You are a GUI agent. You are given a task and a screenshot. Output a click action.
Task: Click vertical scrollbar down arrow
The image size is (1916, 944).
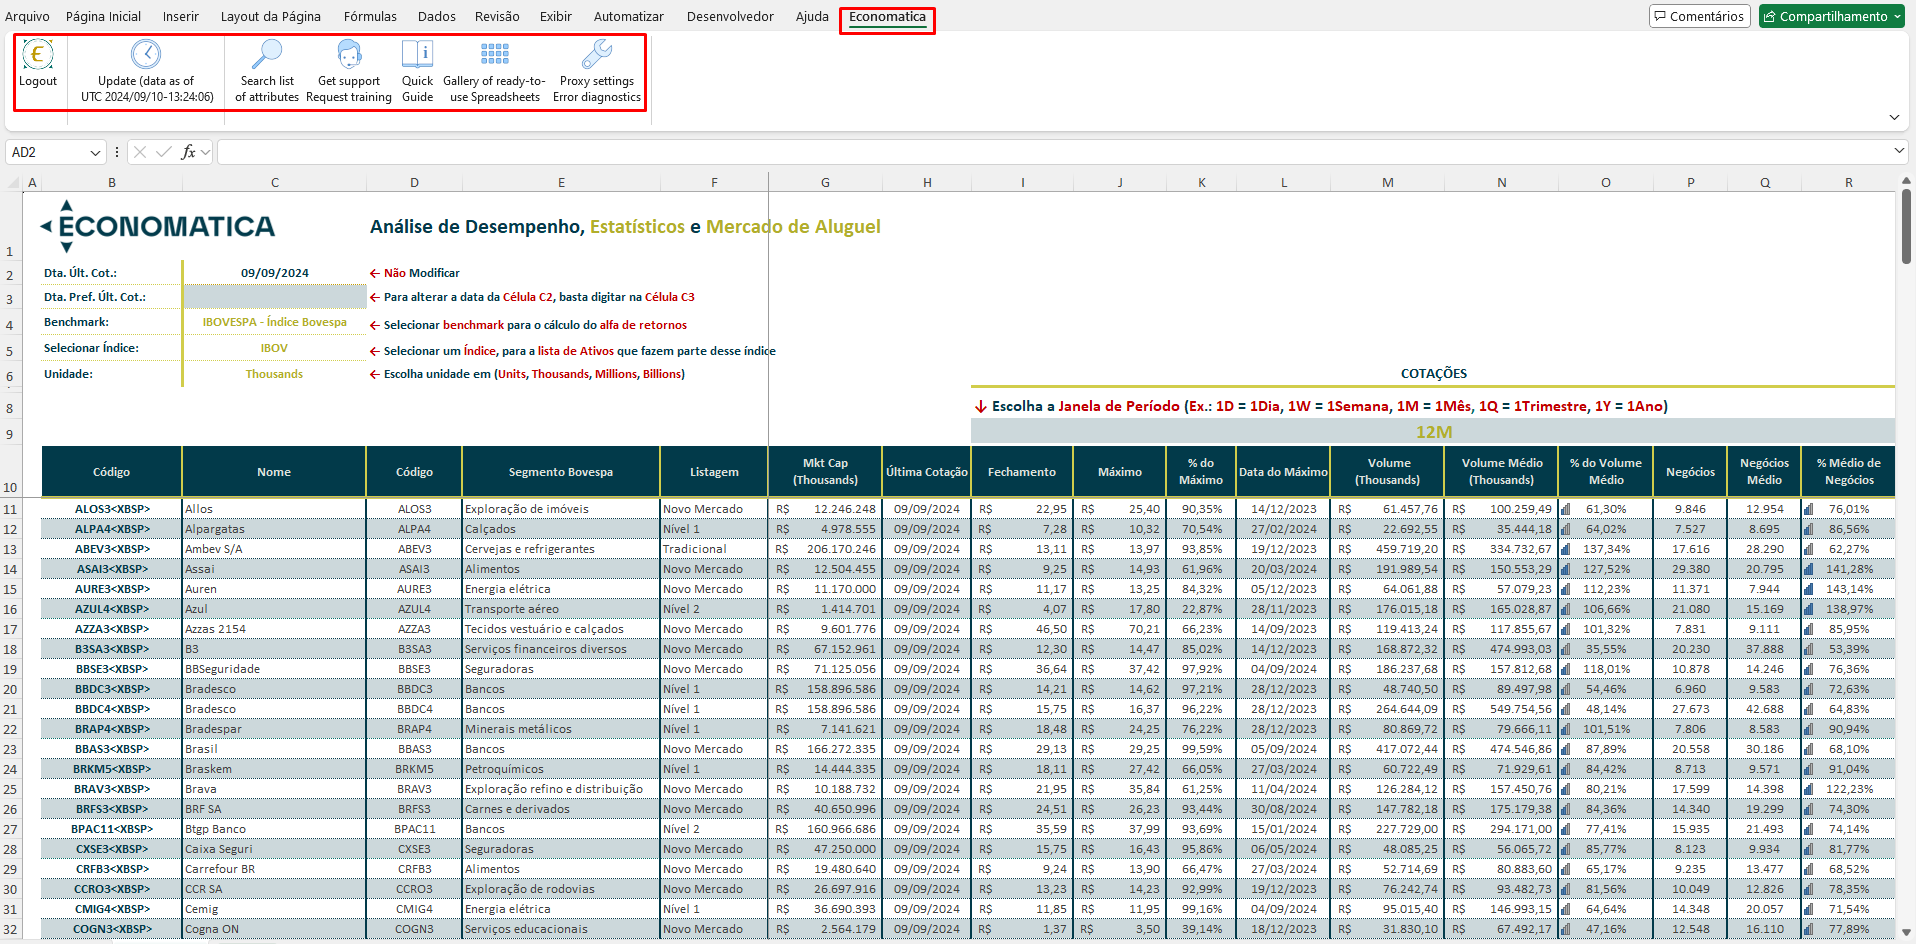1906,931
